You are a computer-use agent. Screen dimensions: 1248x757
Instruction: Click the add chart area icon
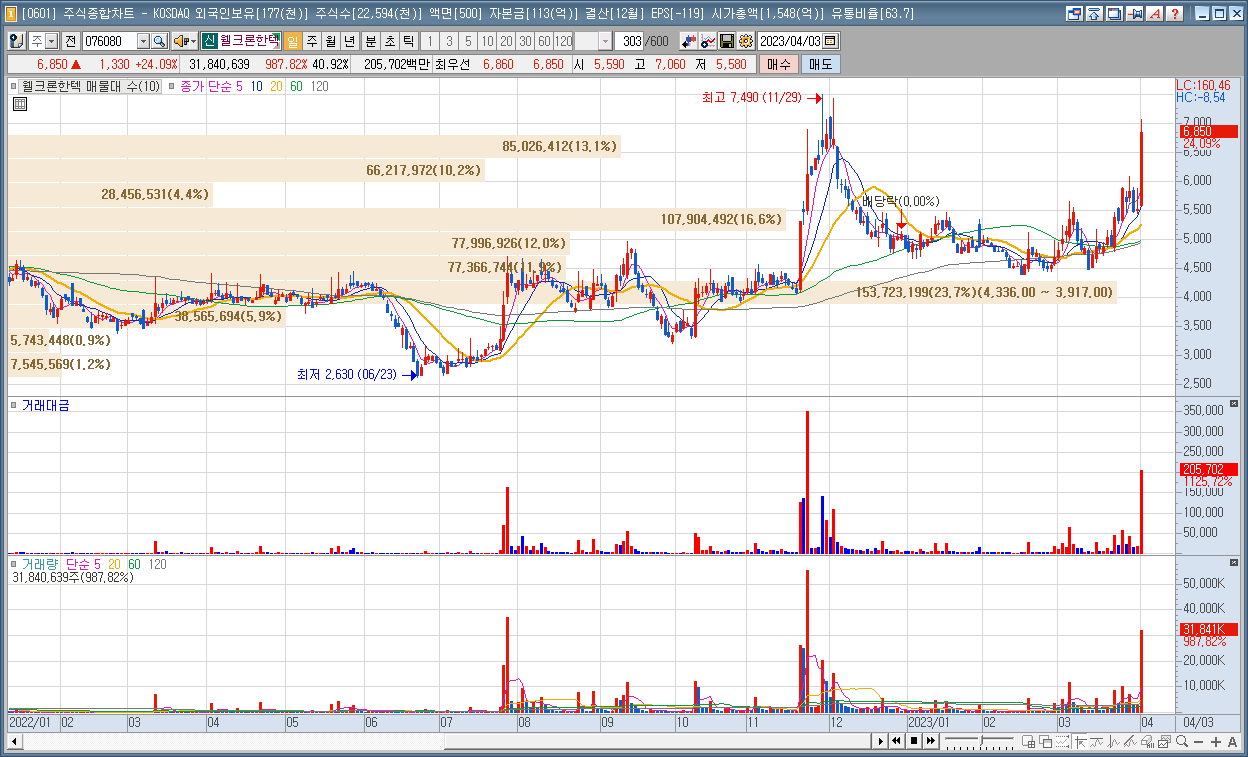coord(1028,741)
